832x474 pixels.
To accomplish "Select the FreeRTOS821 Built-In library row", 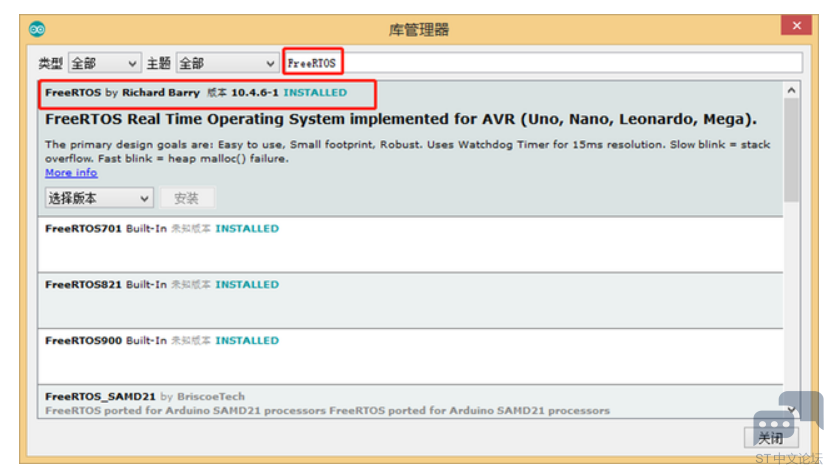I will 410,301.
